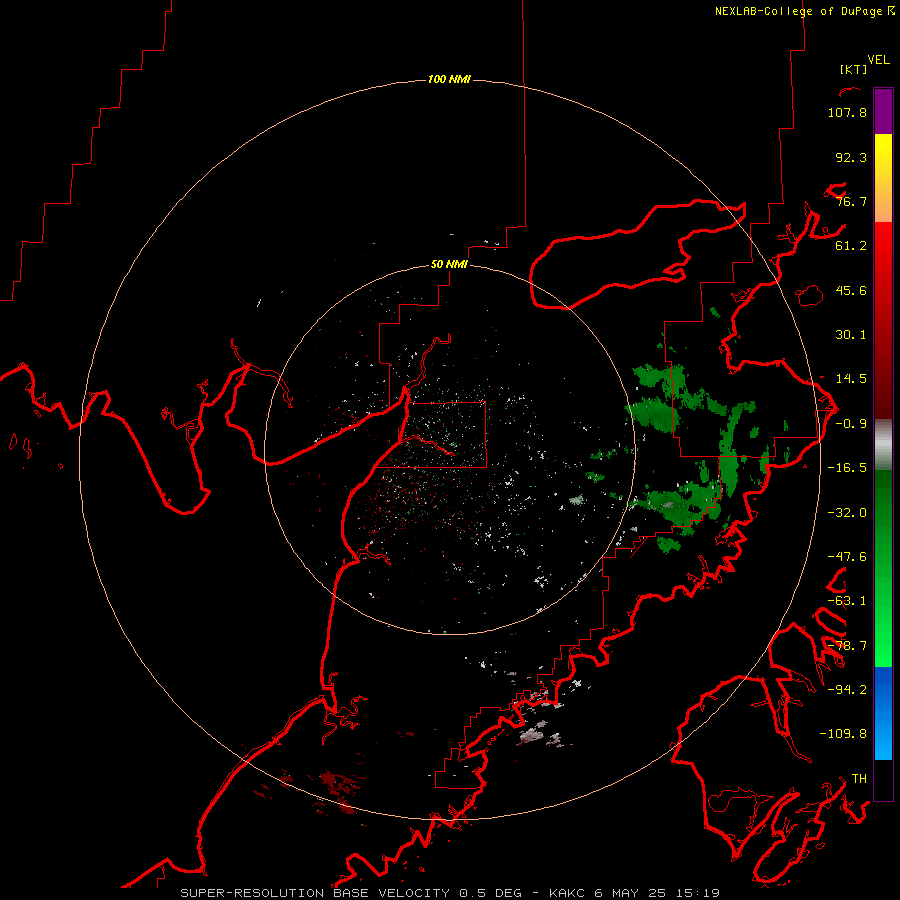This screenshot has height=900, width=900.
Task: Click the -47.6 velocity scale value
Action: pyautogui.click(x=847, y=557)
